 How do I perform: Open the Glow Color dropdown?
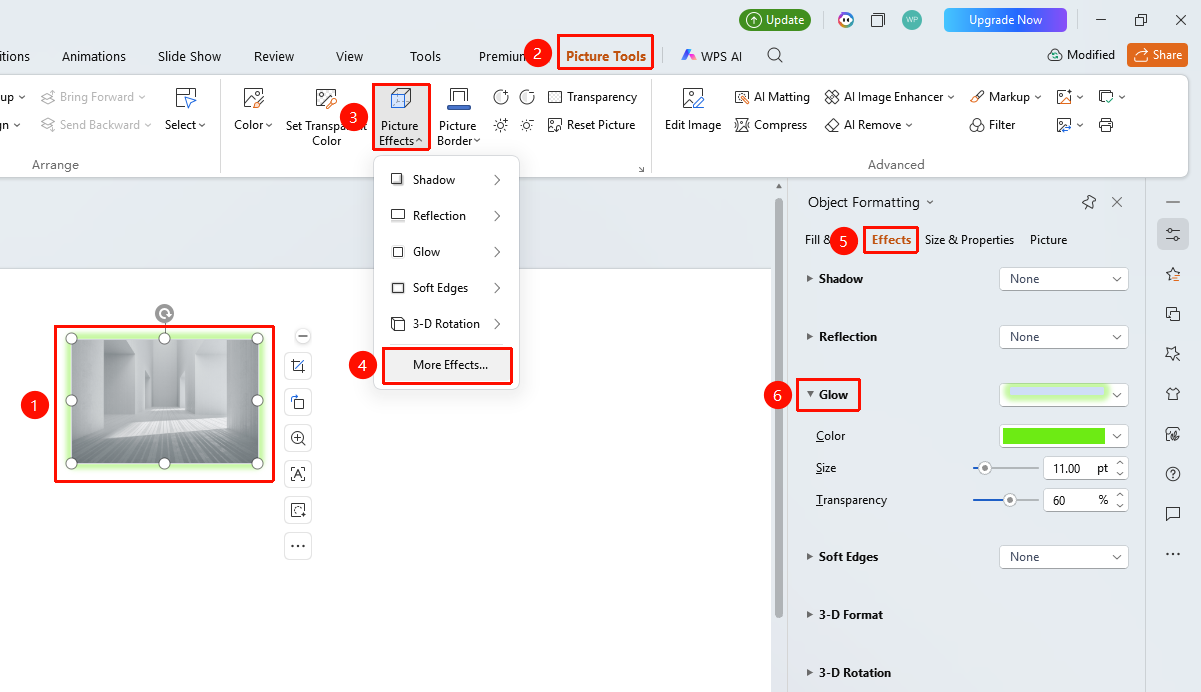(x=1064, y=436)
